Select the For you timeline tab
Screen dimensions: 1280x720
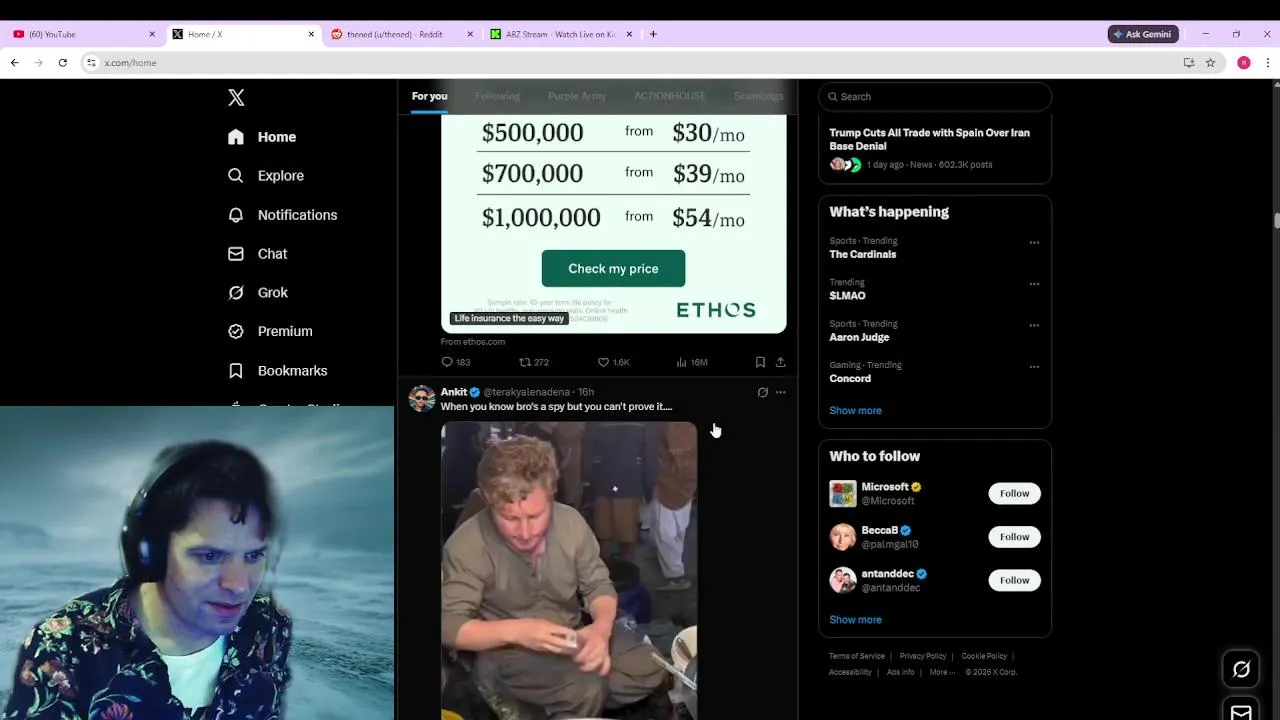point(429,96)
